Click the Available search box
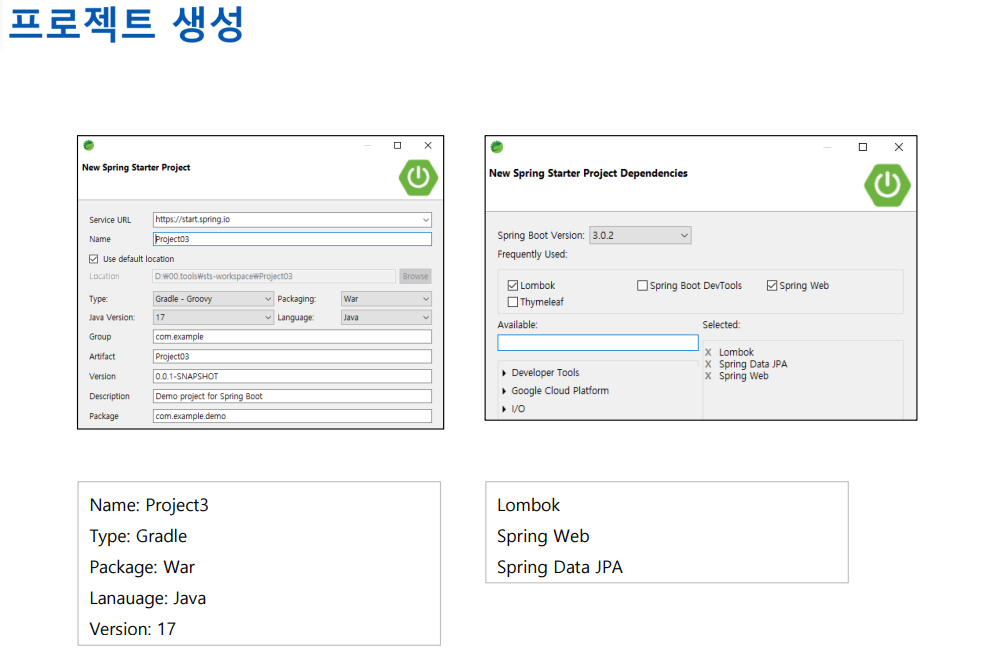Screen dimensions: 987x670 598,343
